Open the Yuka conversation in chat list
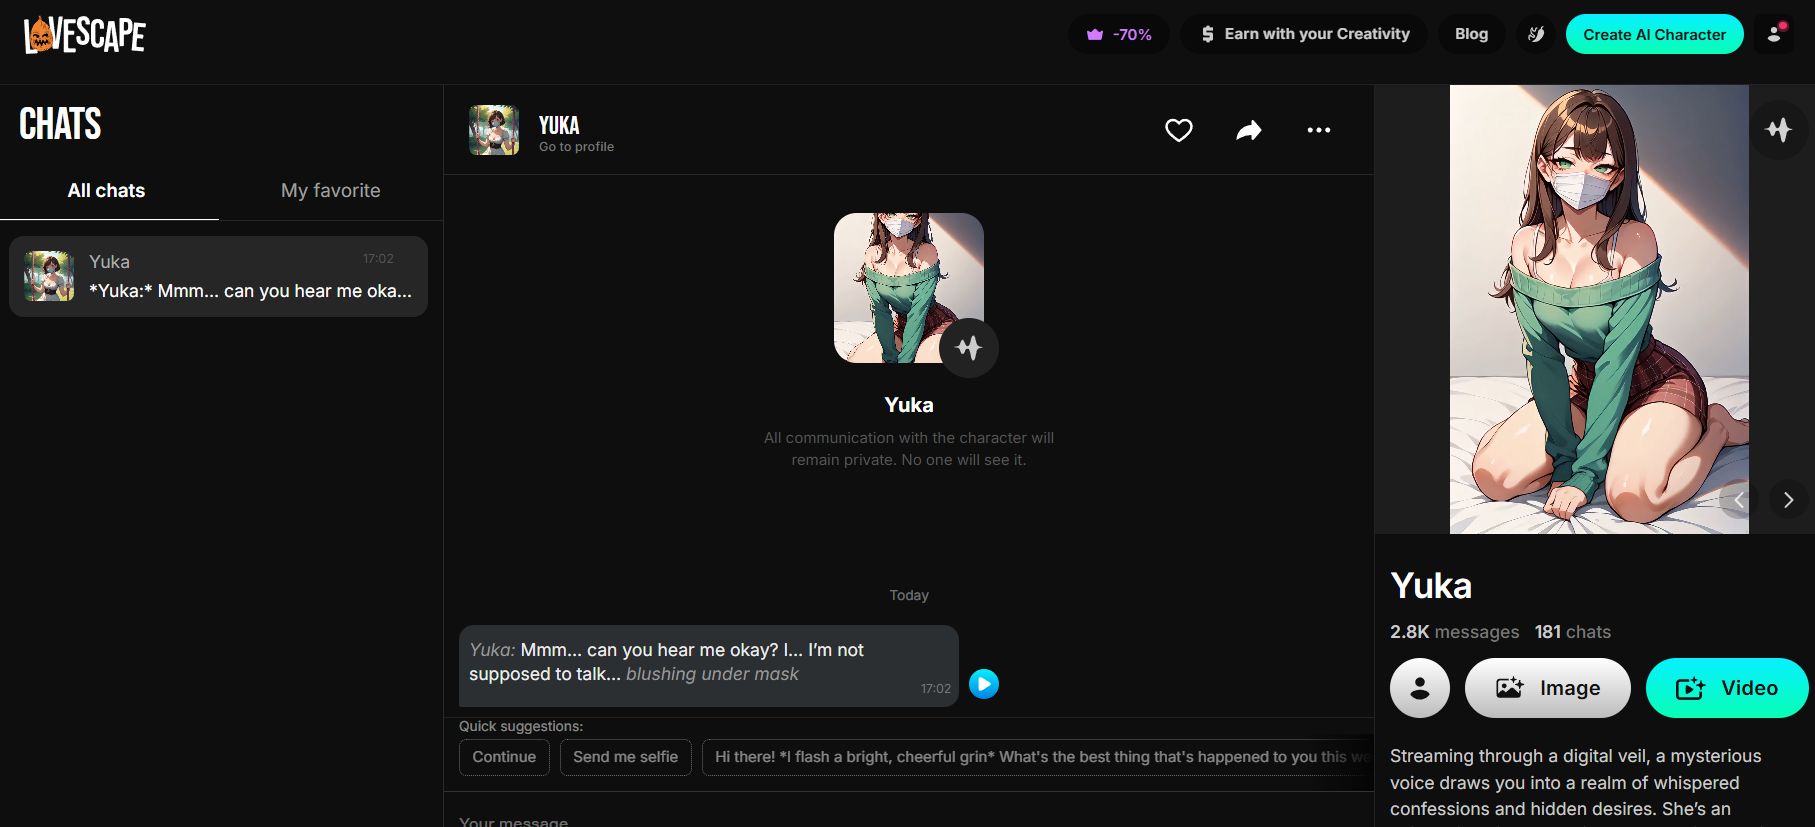The height and width of the screenshot is (827, 1815). coord(218,277)
